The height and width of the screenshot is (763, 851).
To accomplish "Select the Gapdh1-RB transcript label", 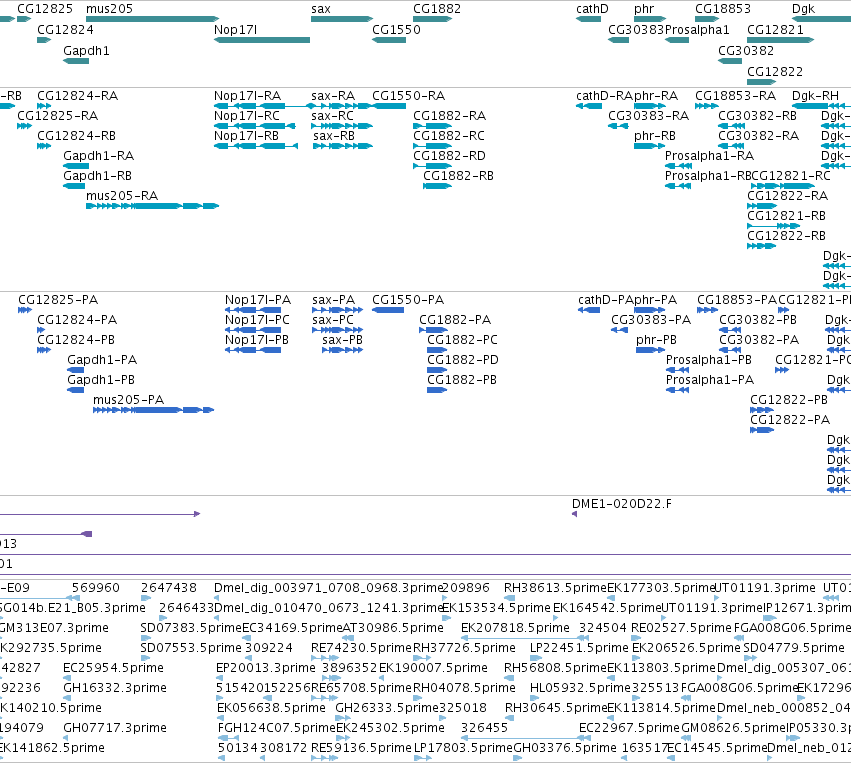I will pyautogui.click(x=97, y=176).
